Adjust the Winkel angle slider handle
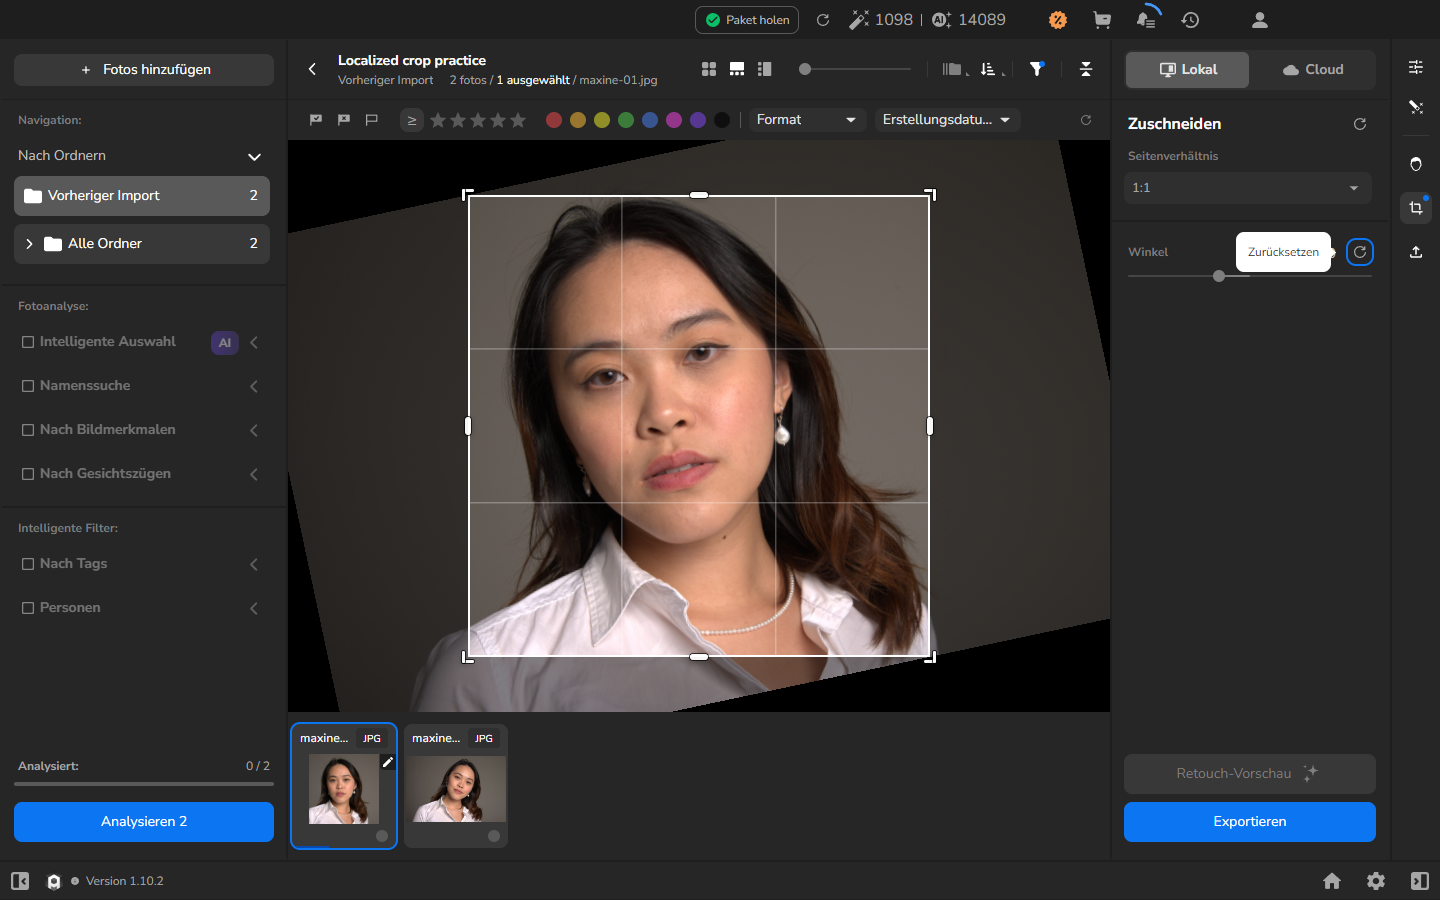Screen dimensions: 1440x900 point(1219,276)
